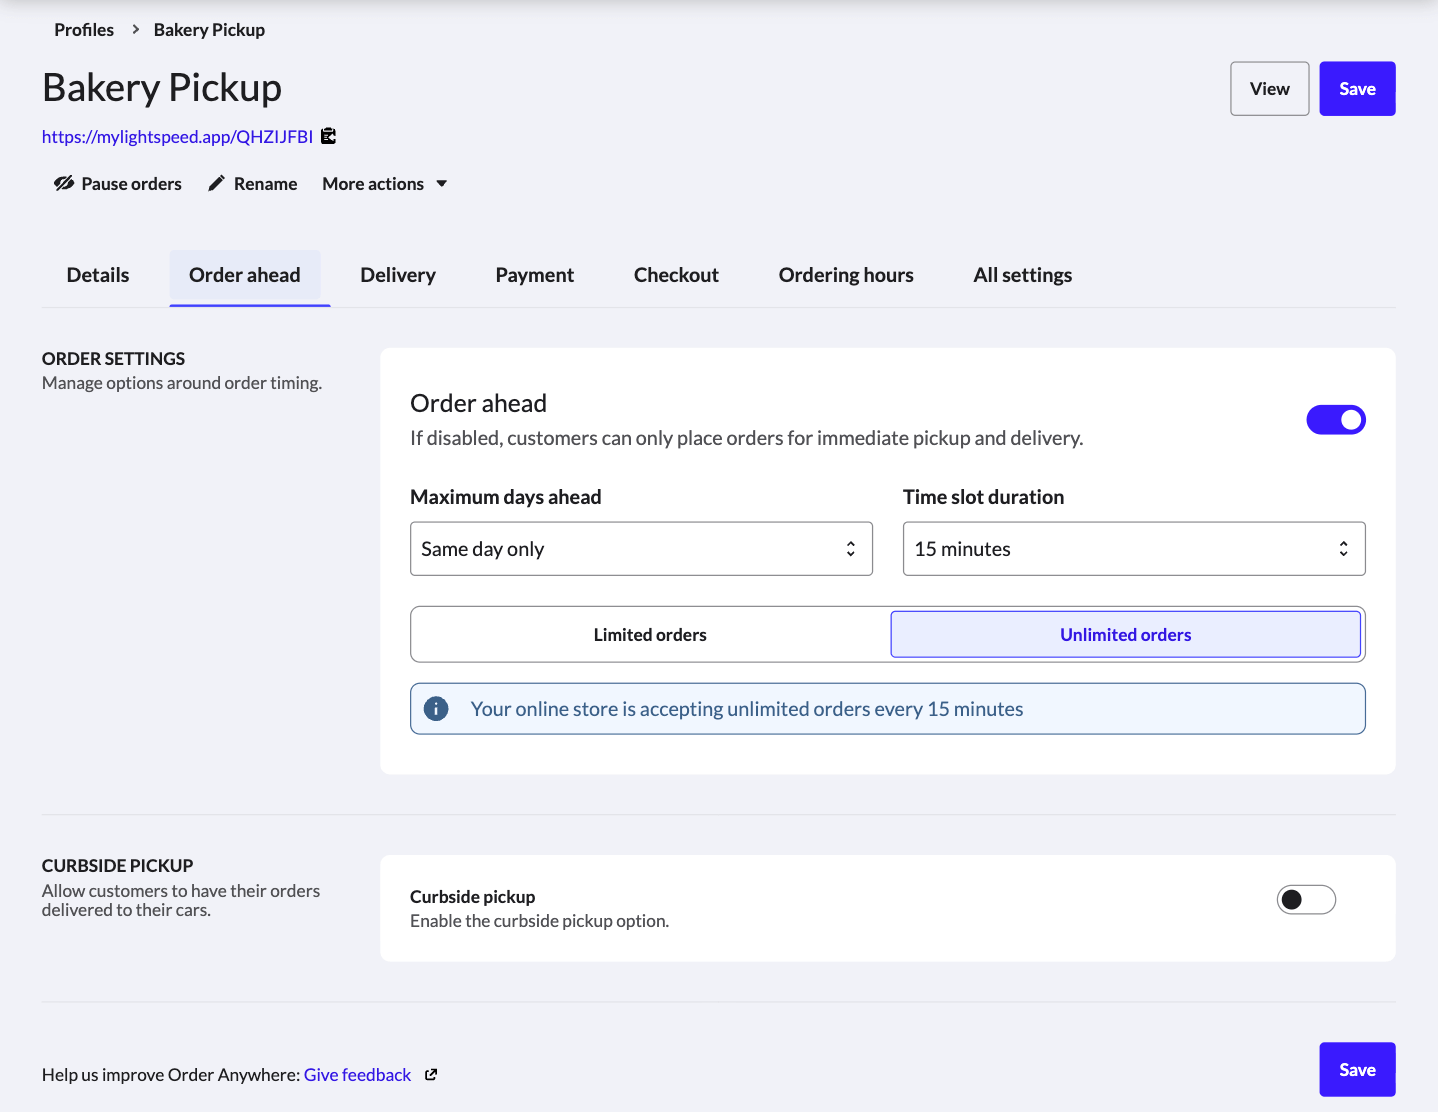This screenshot has width=1438, height=1112.
Task: Switch to the Delivery tab
Action: click(x=398, y=275)
